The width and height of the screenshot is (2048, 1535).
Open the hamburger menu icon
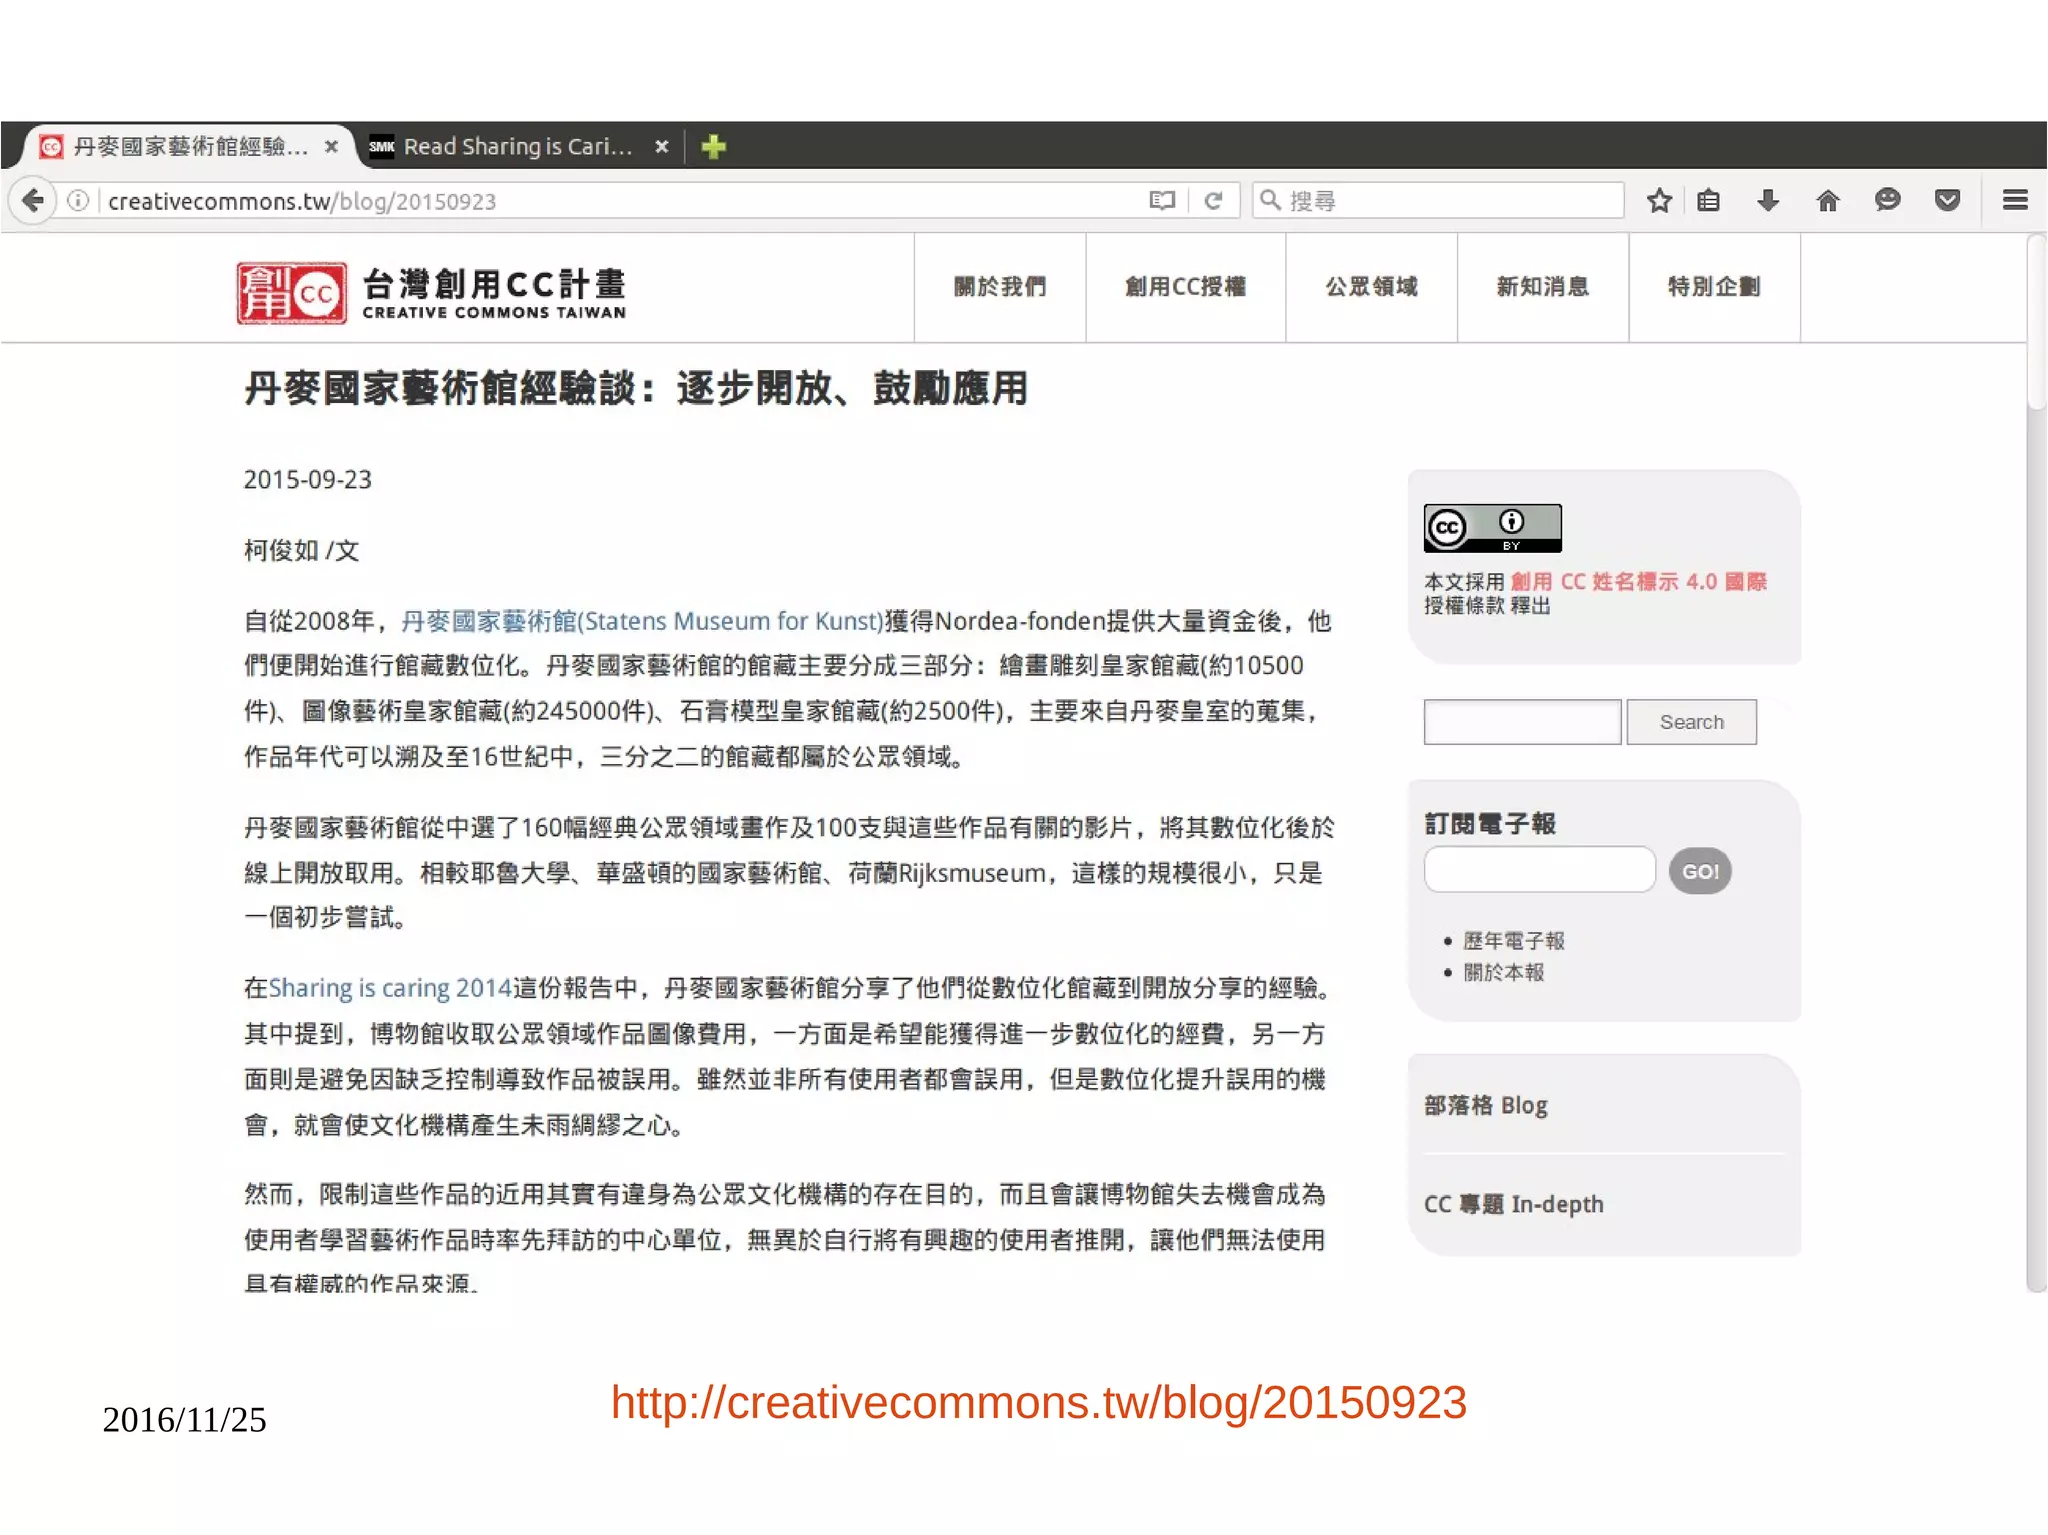click(x=2015, y=201)
